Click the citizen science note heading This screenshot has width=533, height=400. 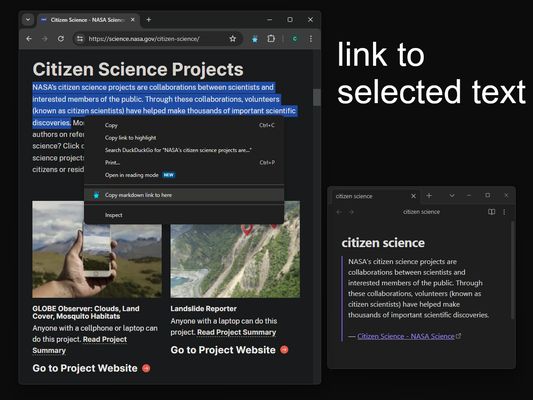pyautogui.click(x=383, y=243)
